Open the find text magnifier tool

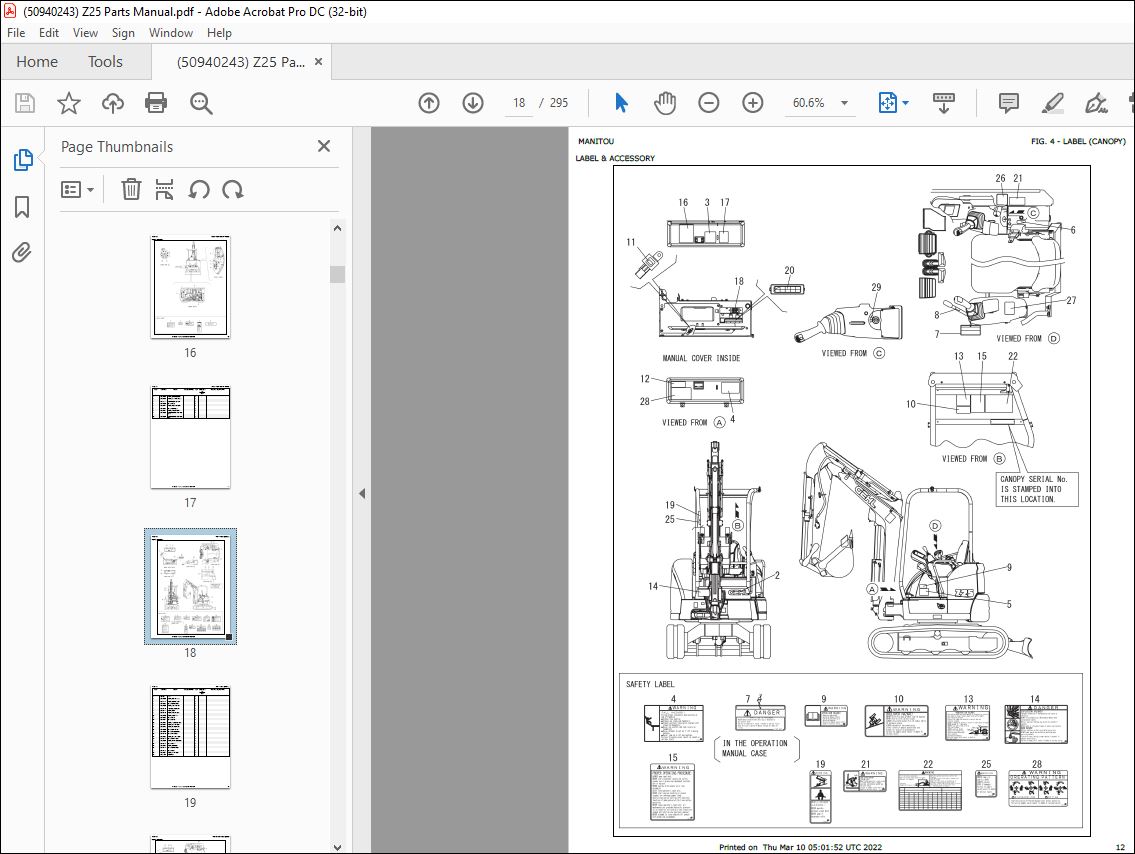[x=201, y=103]
